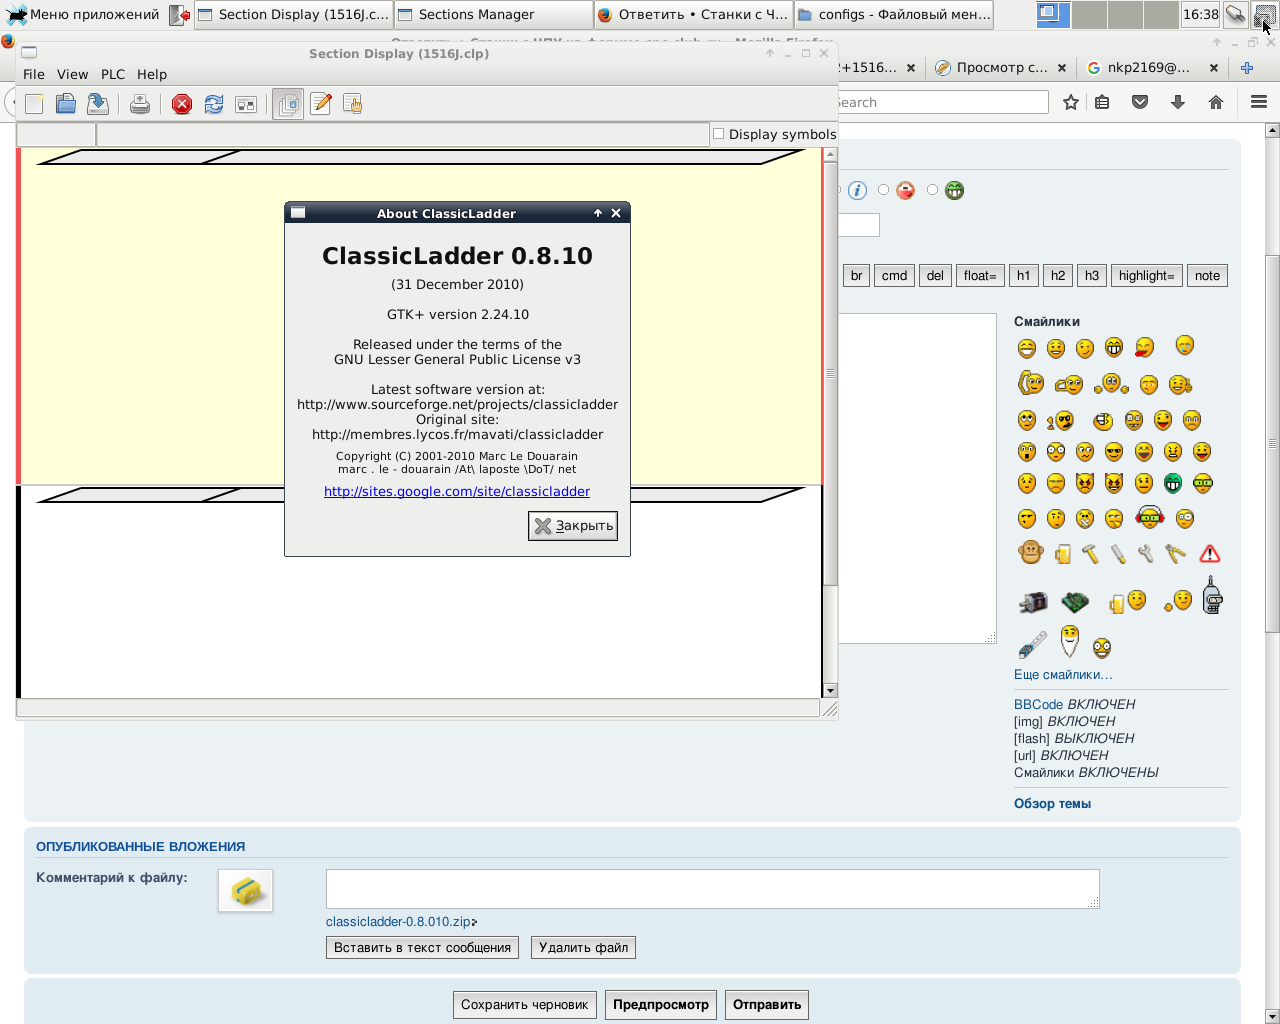Insert the red warning triangle smiley
The width and height of the screenshot is (1280, 1024).
(1210, 554)
